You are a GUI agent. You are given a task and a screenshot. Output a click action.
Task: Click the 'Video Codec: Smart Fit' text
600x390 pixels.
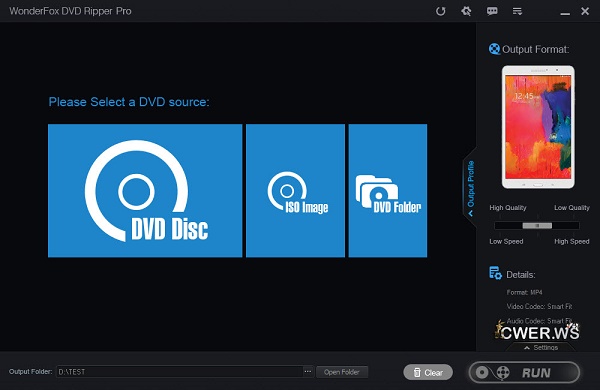pos(539,307)
